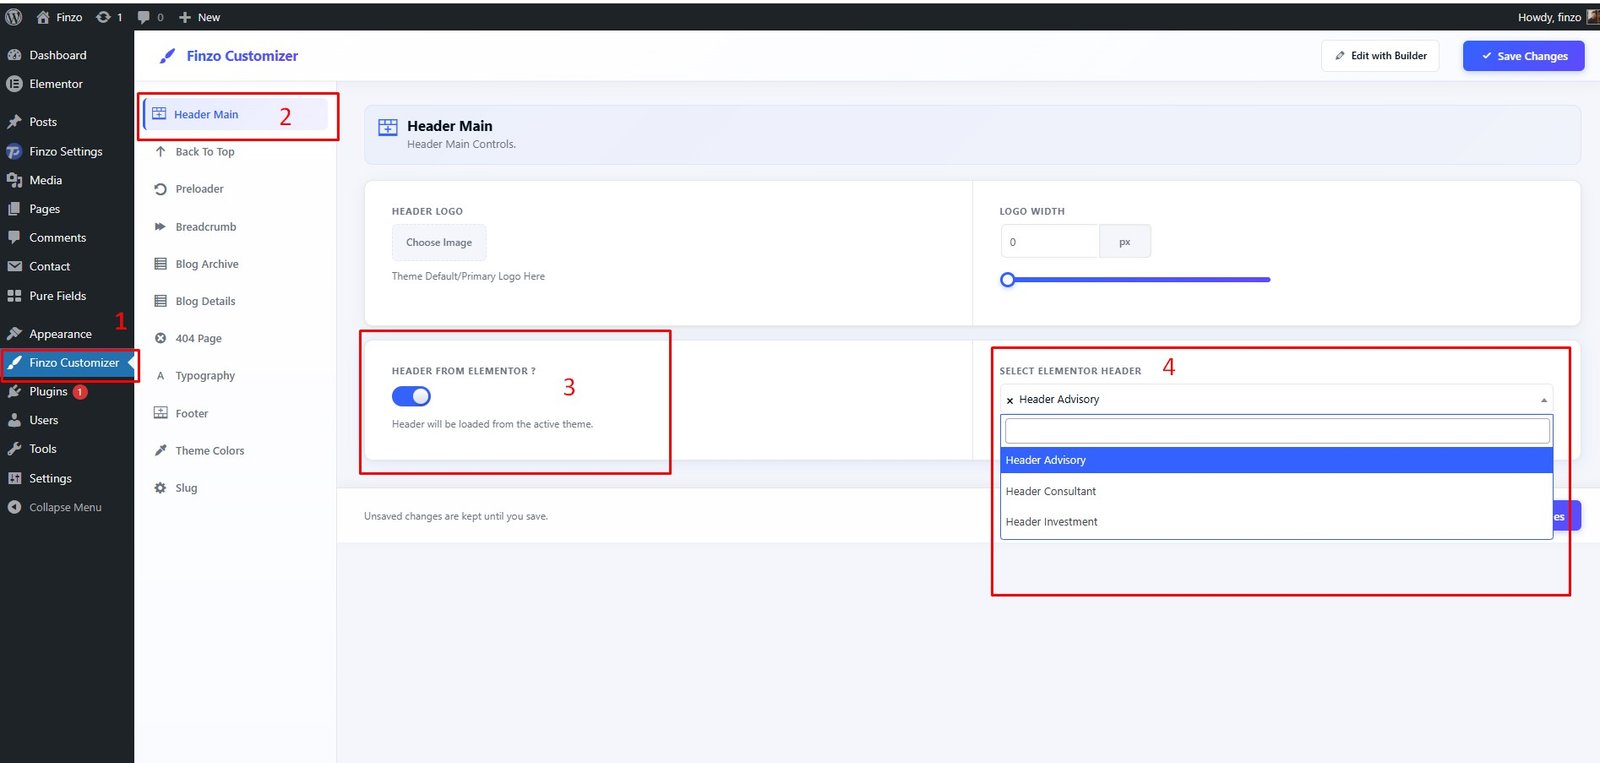Click the Breadcrumb arrow icon
Viewport: 1600px width, 763px height.
(160, 227)
